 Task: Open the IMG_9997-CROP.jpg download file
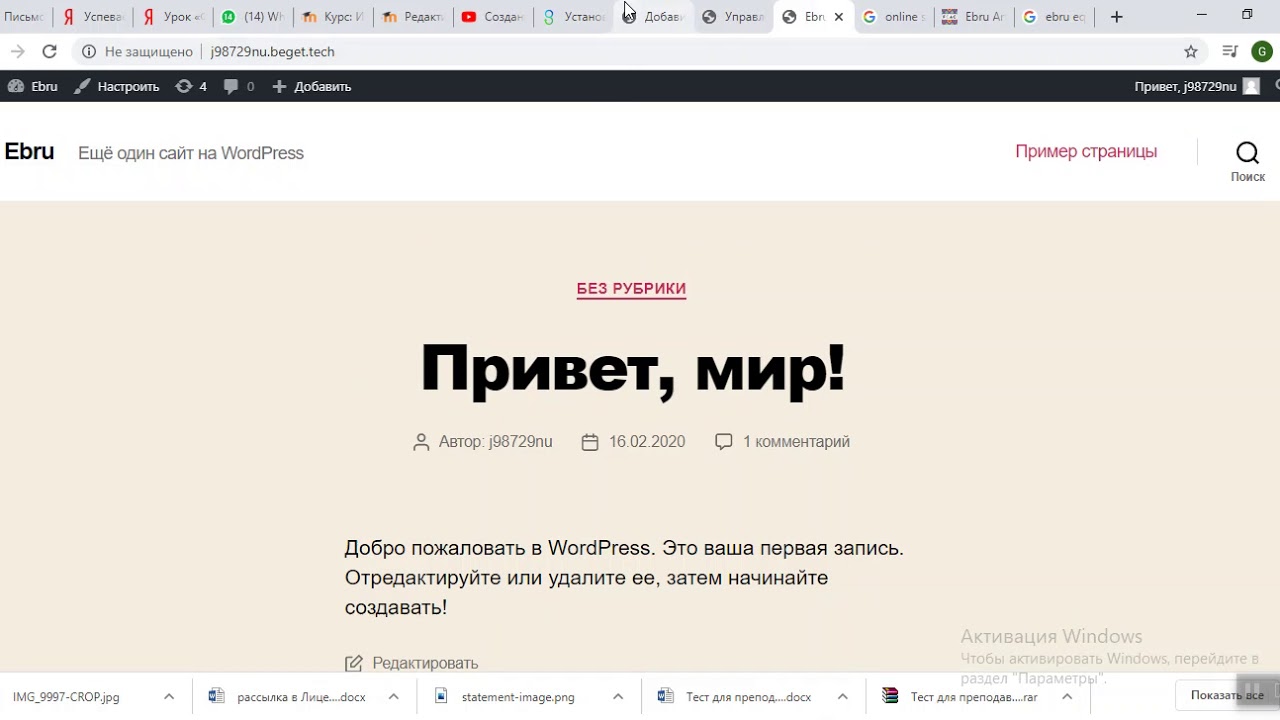pos(66,697)
